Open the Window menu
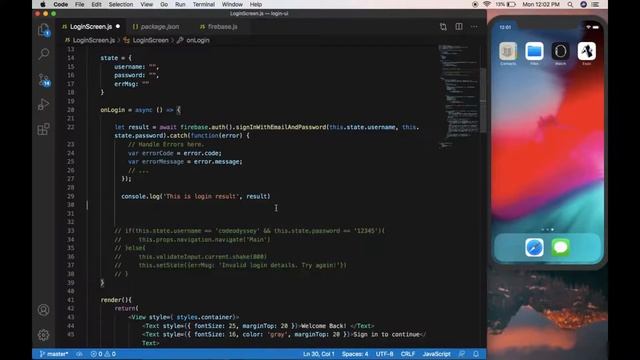The height and width of the screenshot is (360, 640). (x=232, y=4)
